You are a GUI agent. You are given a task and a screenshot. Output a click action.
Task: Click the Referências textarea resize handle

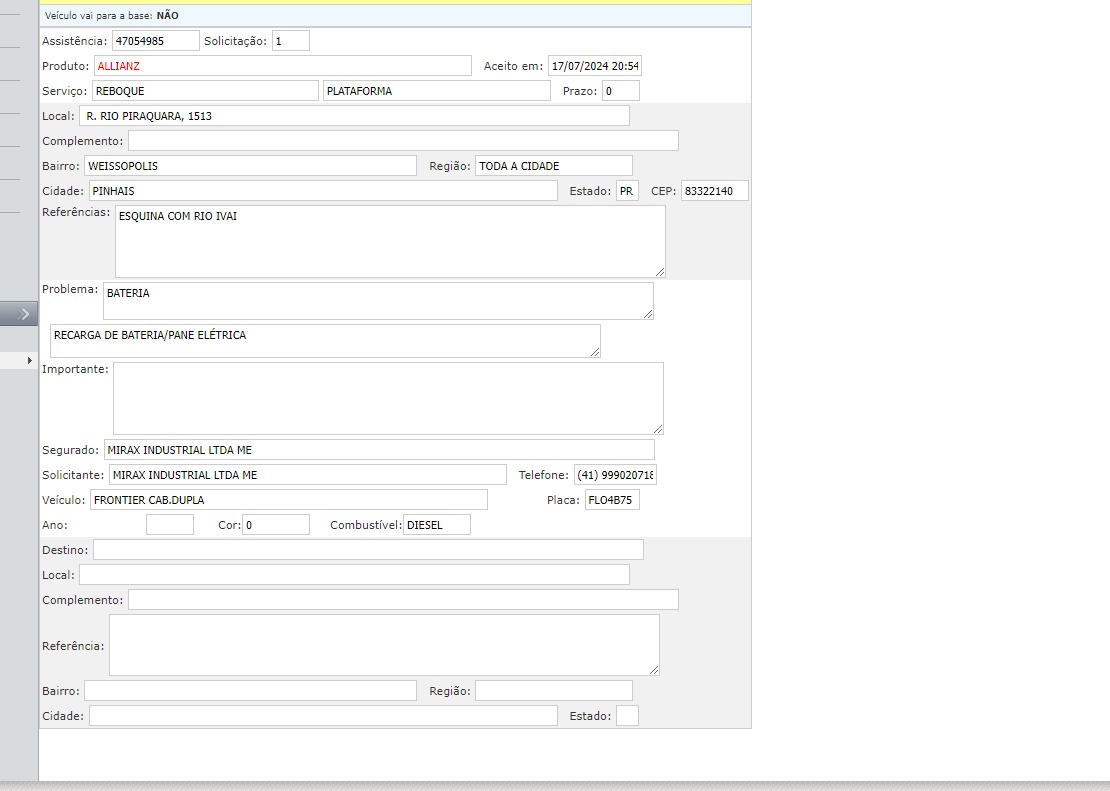659,271
